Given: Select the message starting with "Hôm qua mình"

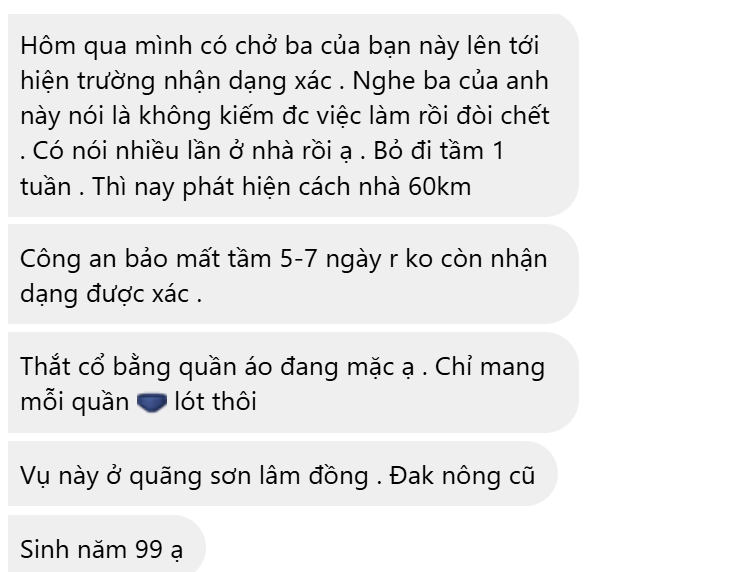Looking at the screenshot, I should 293,115.
